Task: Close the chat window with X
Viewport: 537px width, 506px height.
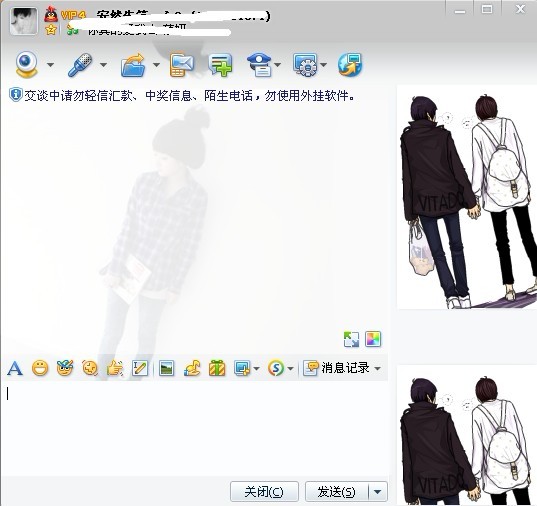Action: pos(520,9)
